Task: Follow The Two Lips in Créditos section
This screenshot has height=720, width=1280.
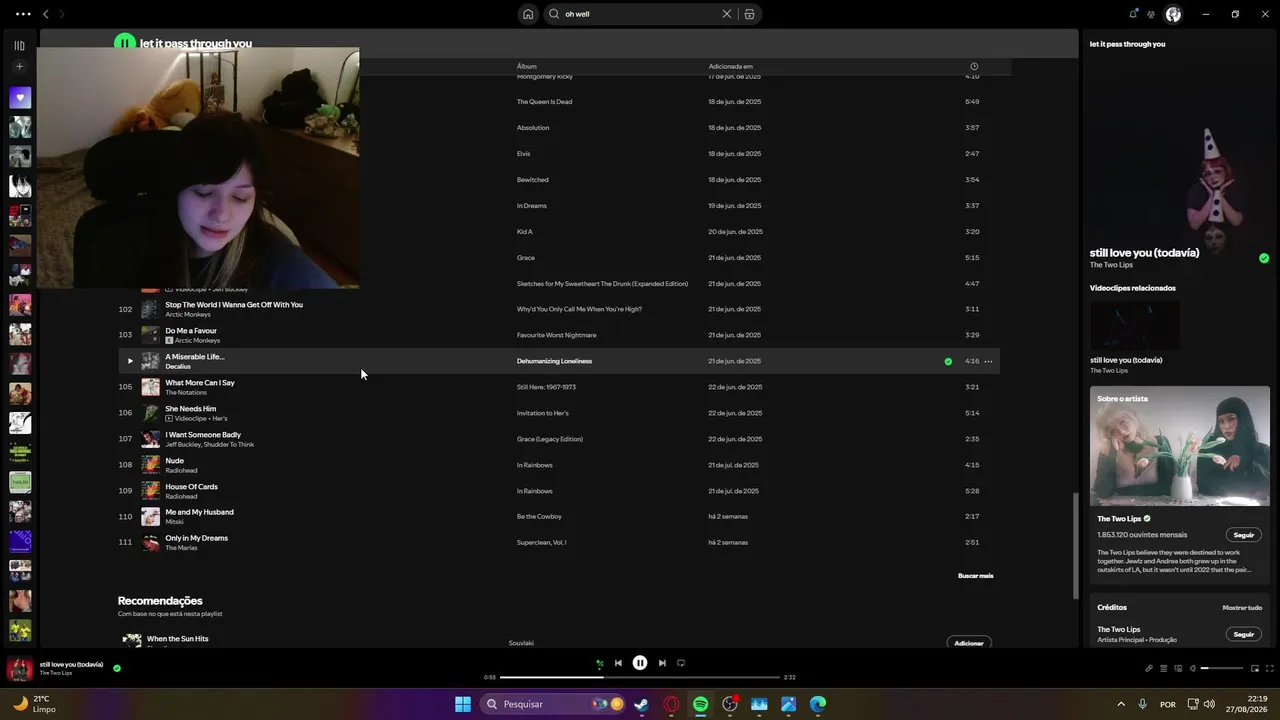Action: pyautogui.click(x=1244, y=634)
